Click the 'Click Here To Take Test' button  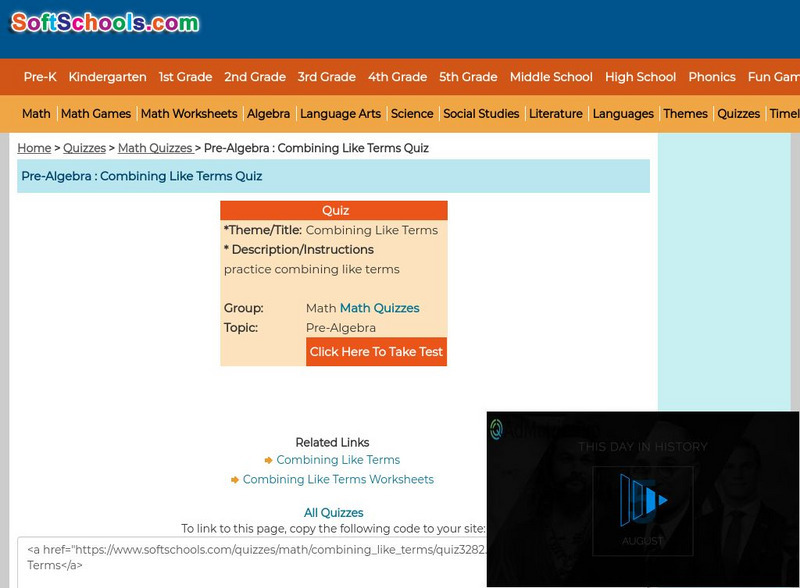[x=377, y=352]
